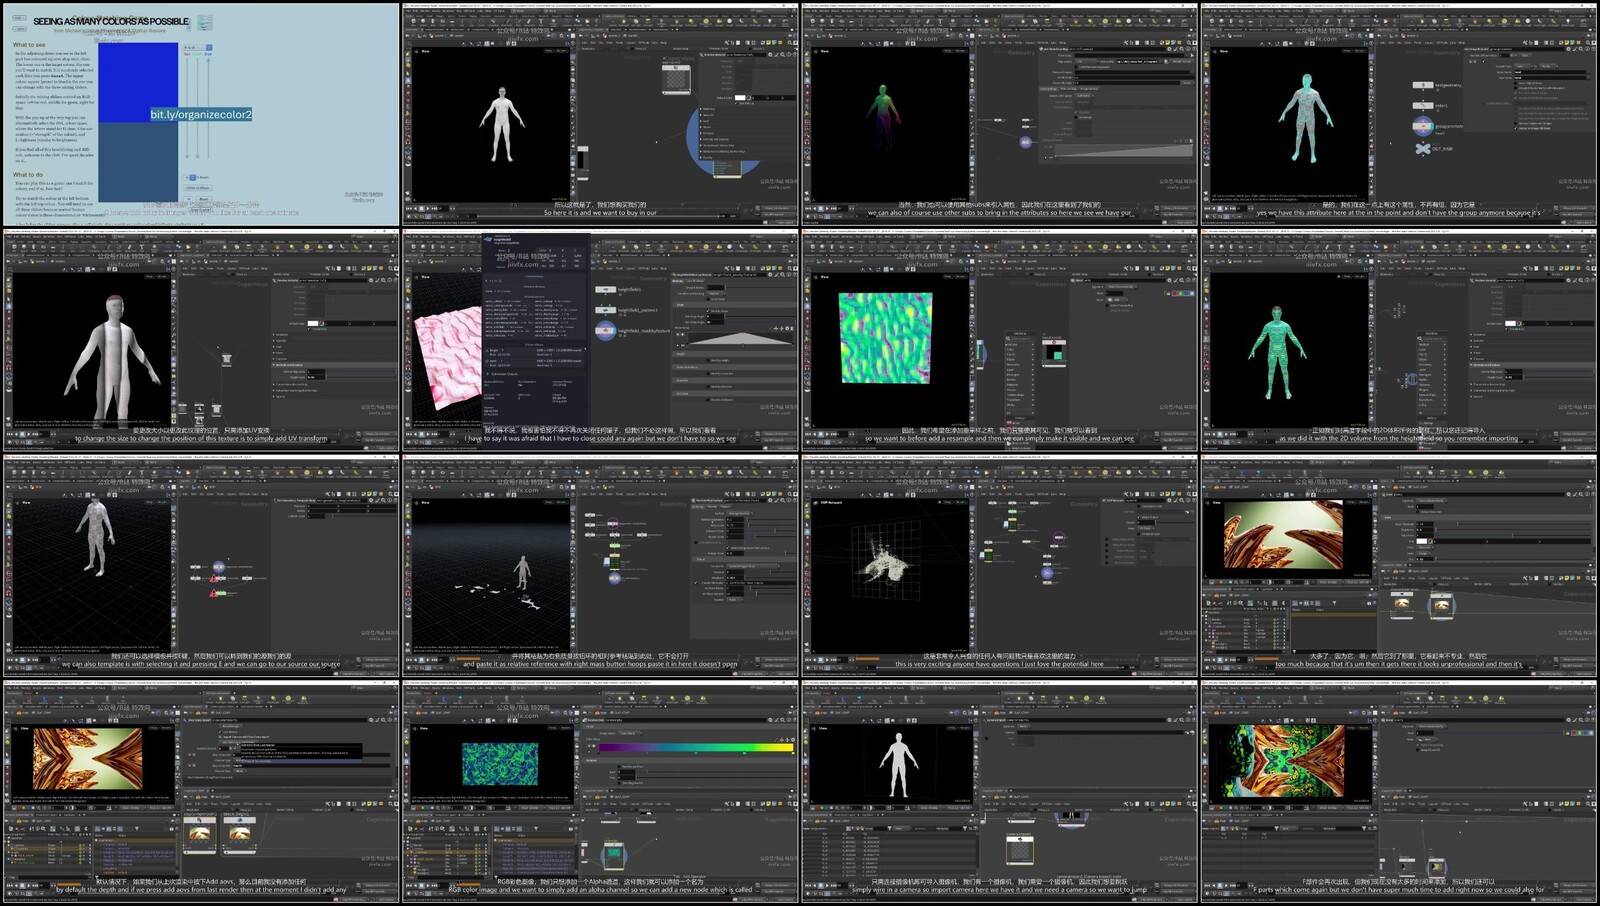This screenshot has width=1600, height=906.
Task: Select the green striped human model in the viewport
Action: point(1277,351)
